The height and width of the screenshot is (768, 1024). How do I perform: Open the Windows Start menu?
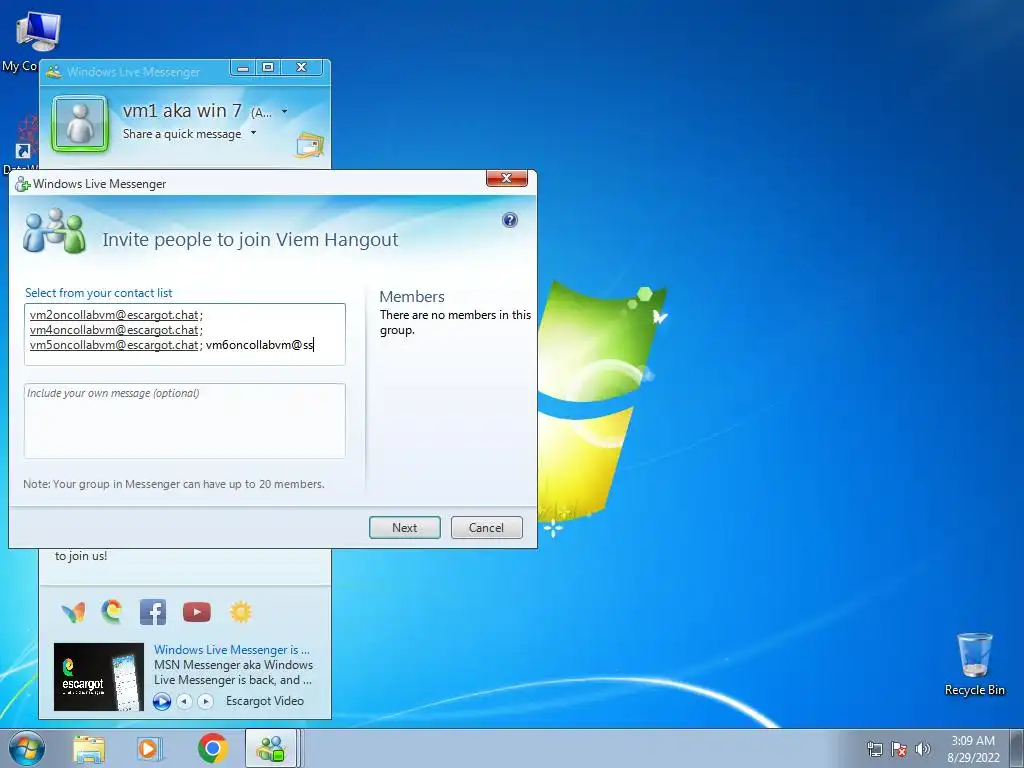coord(27,748)
